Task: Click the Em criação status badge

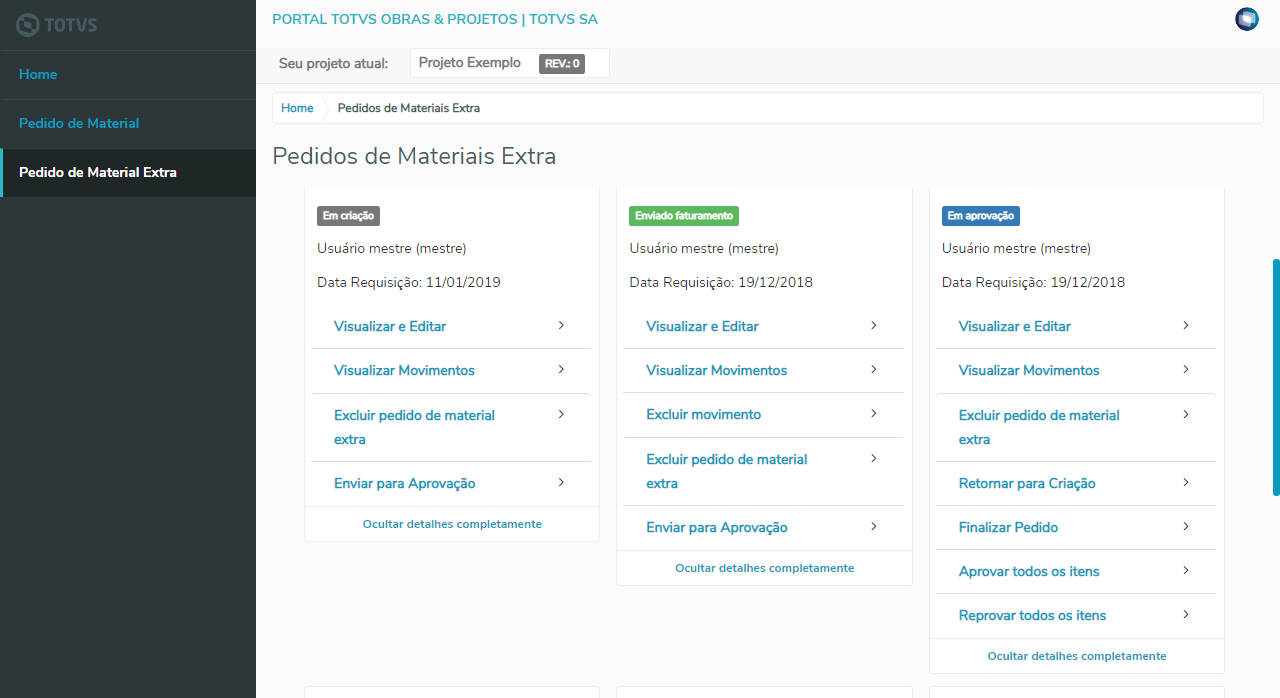Action: pos(348,216)
